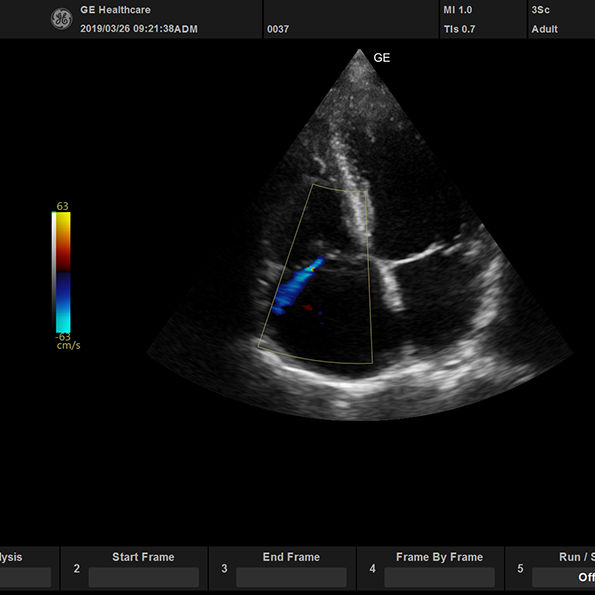Click softkey number '3' label

pos(224,568)
